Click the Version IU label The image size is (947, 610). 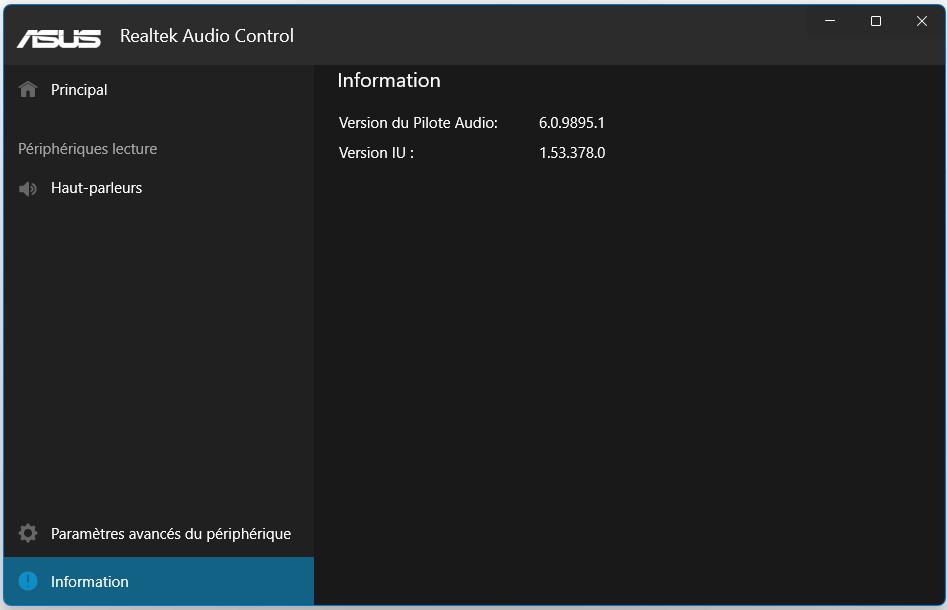pyautogui.click(x=376, y=153)
